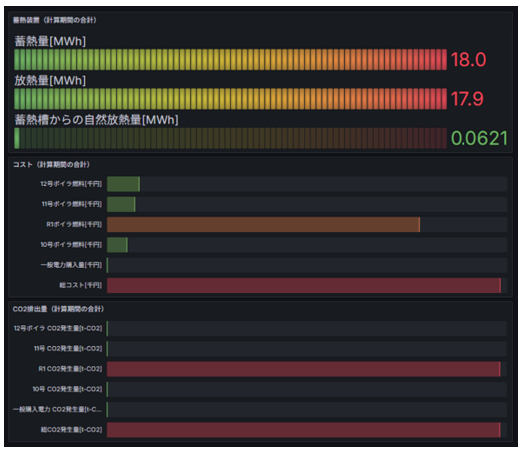
Task: Select the 11号ボイラ燃料[千円] label
Action: [x=72, y=204]
